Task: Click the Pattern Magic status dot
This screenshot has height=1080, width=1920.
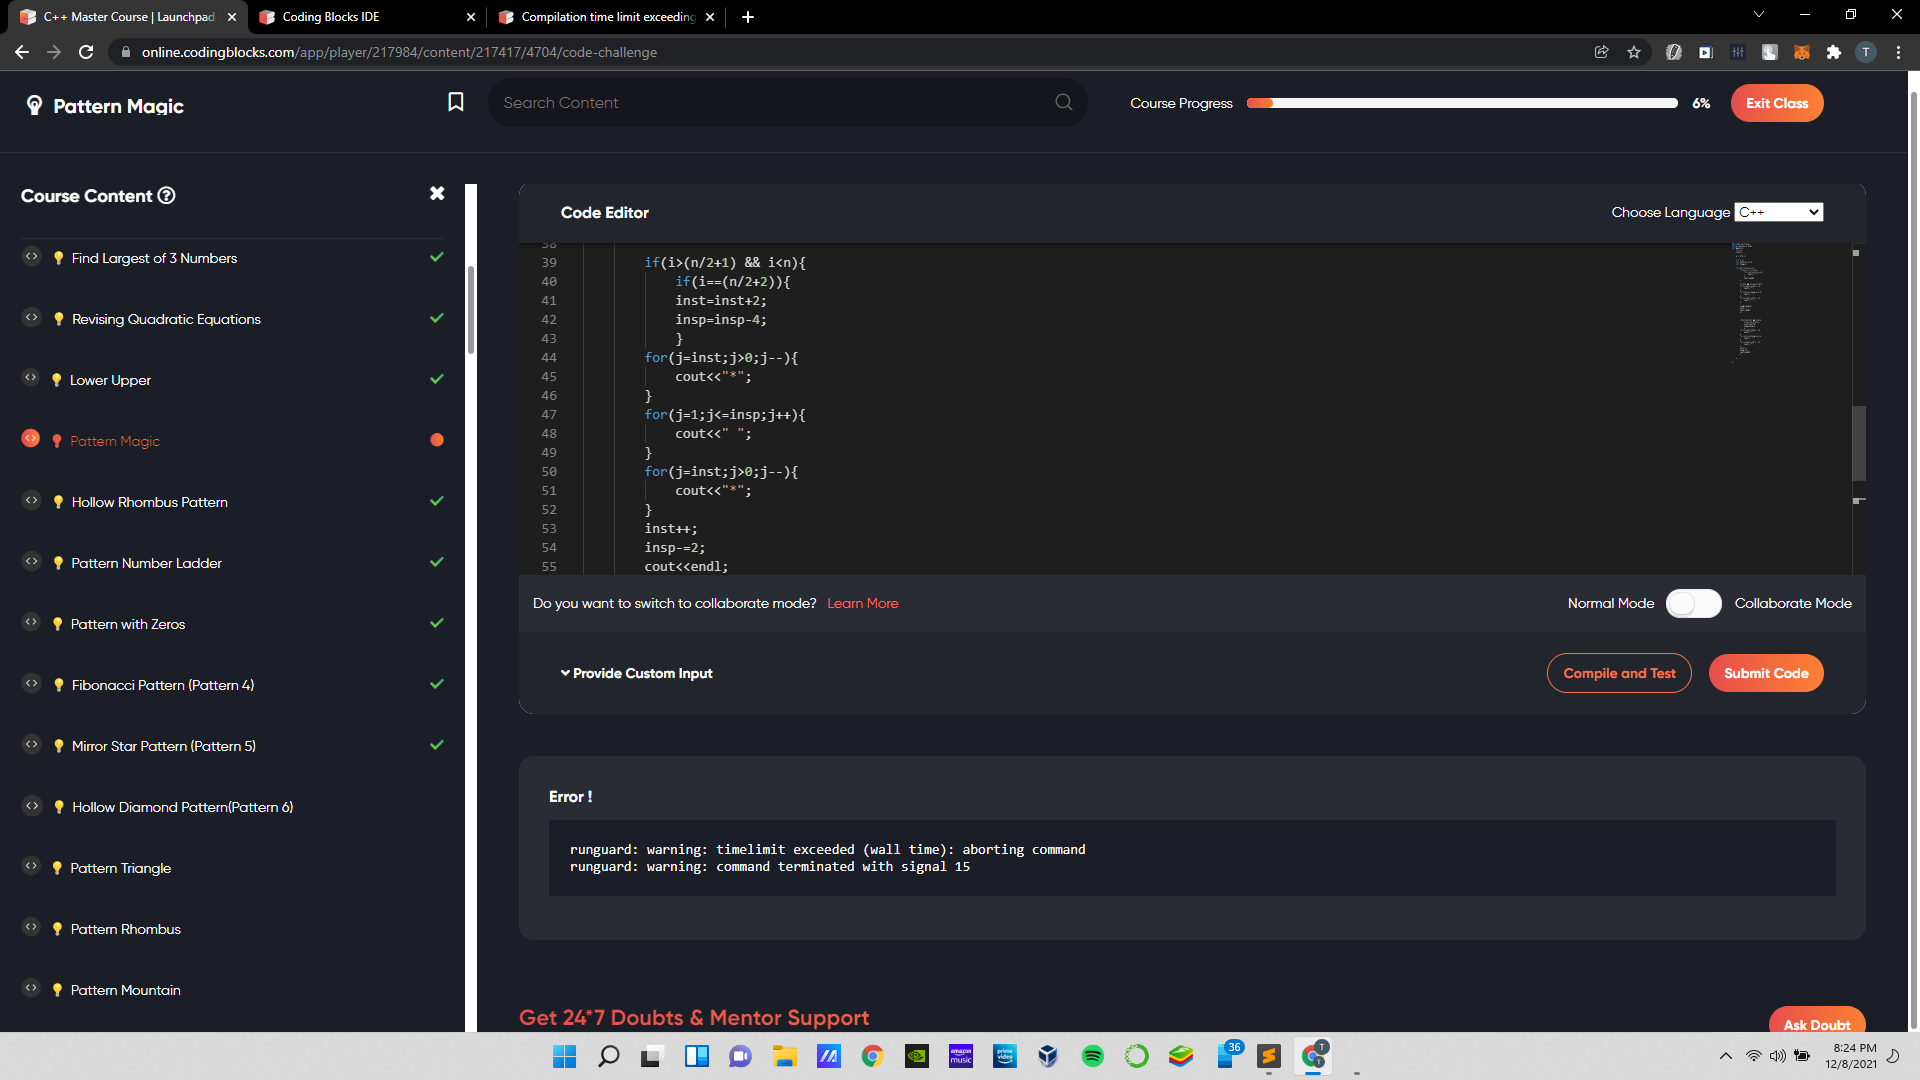Action: (437, 440)
